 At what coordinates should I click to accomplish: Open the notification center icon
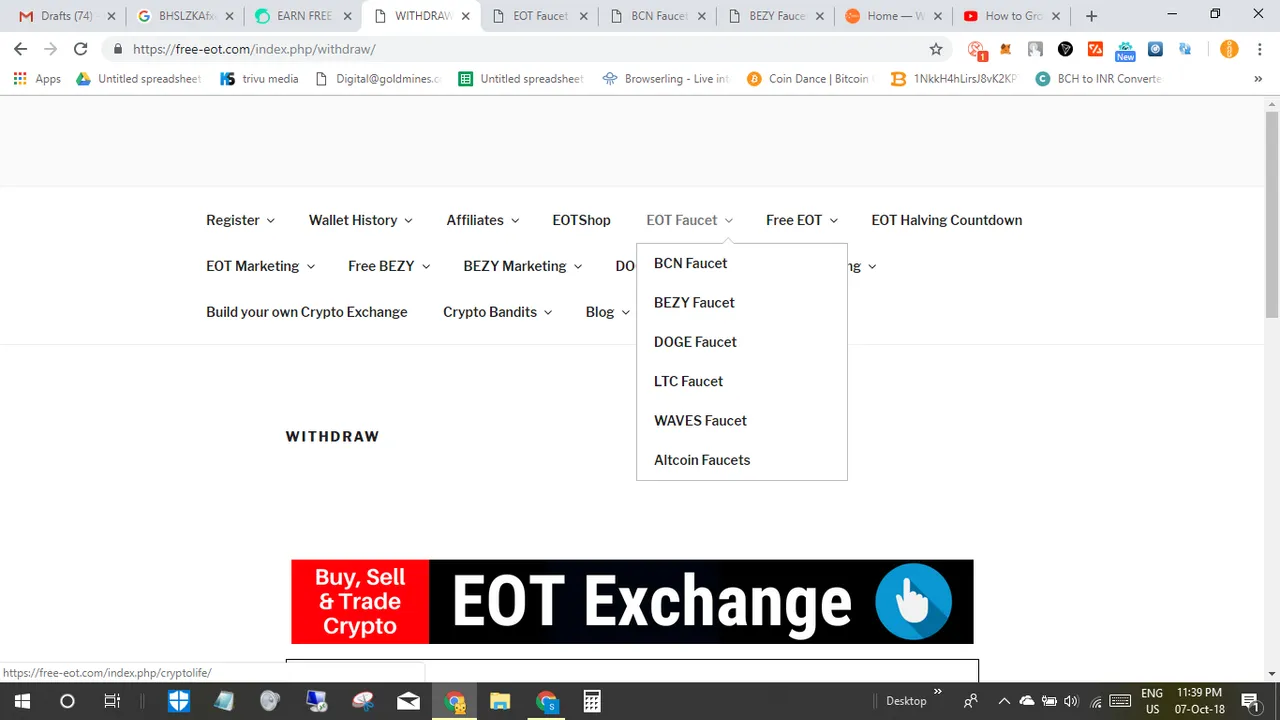point(1249,701)
